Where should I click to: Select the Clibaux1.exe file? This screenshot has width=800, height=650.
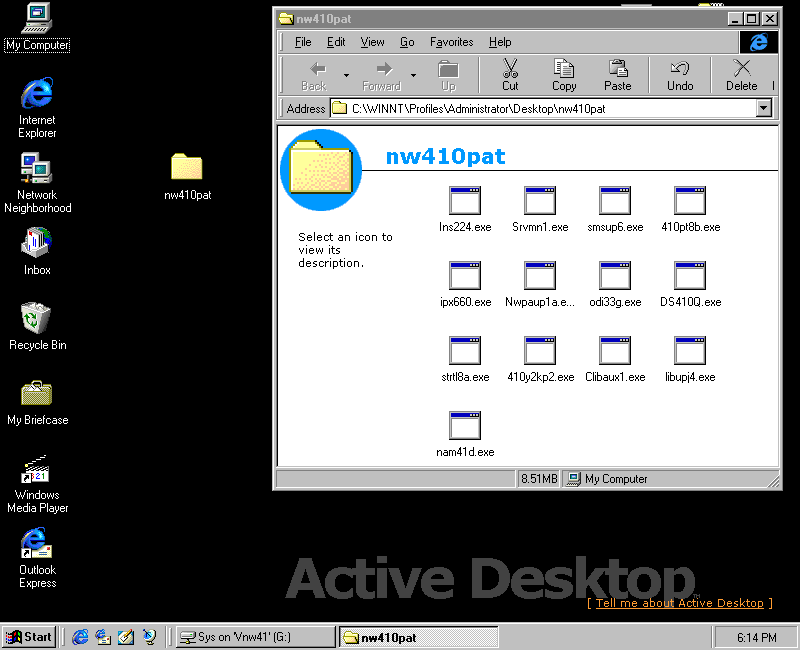[615, 359]
